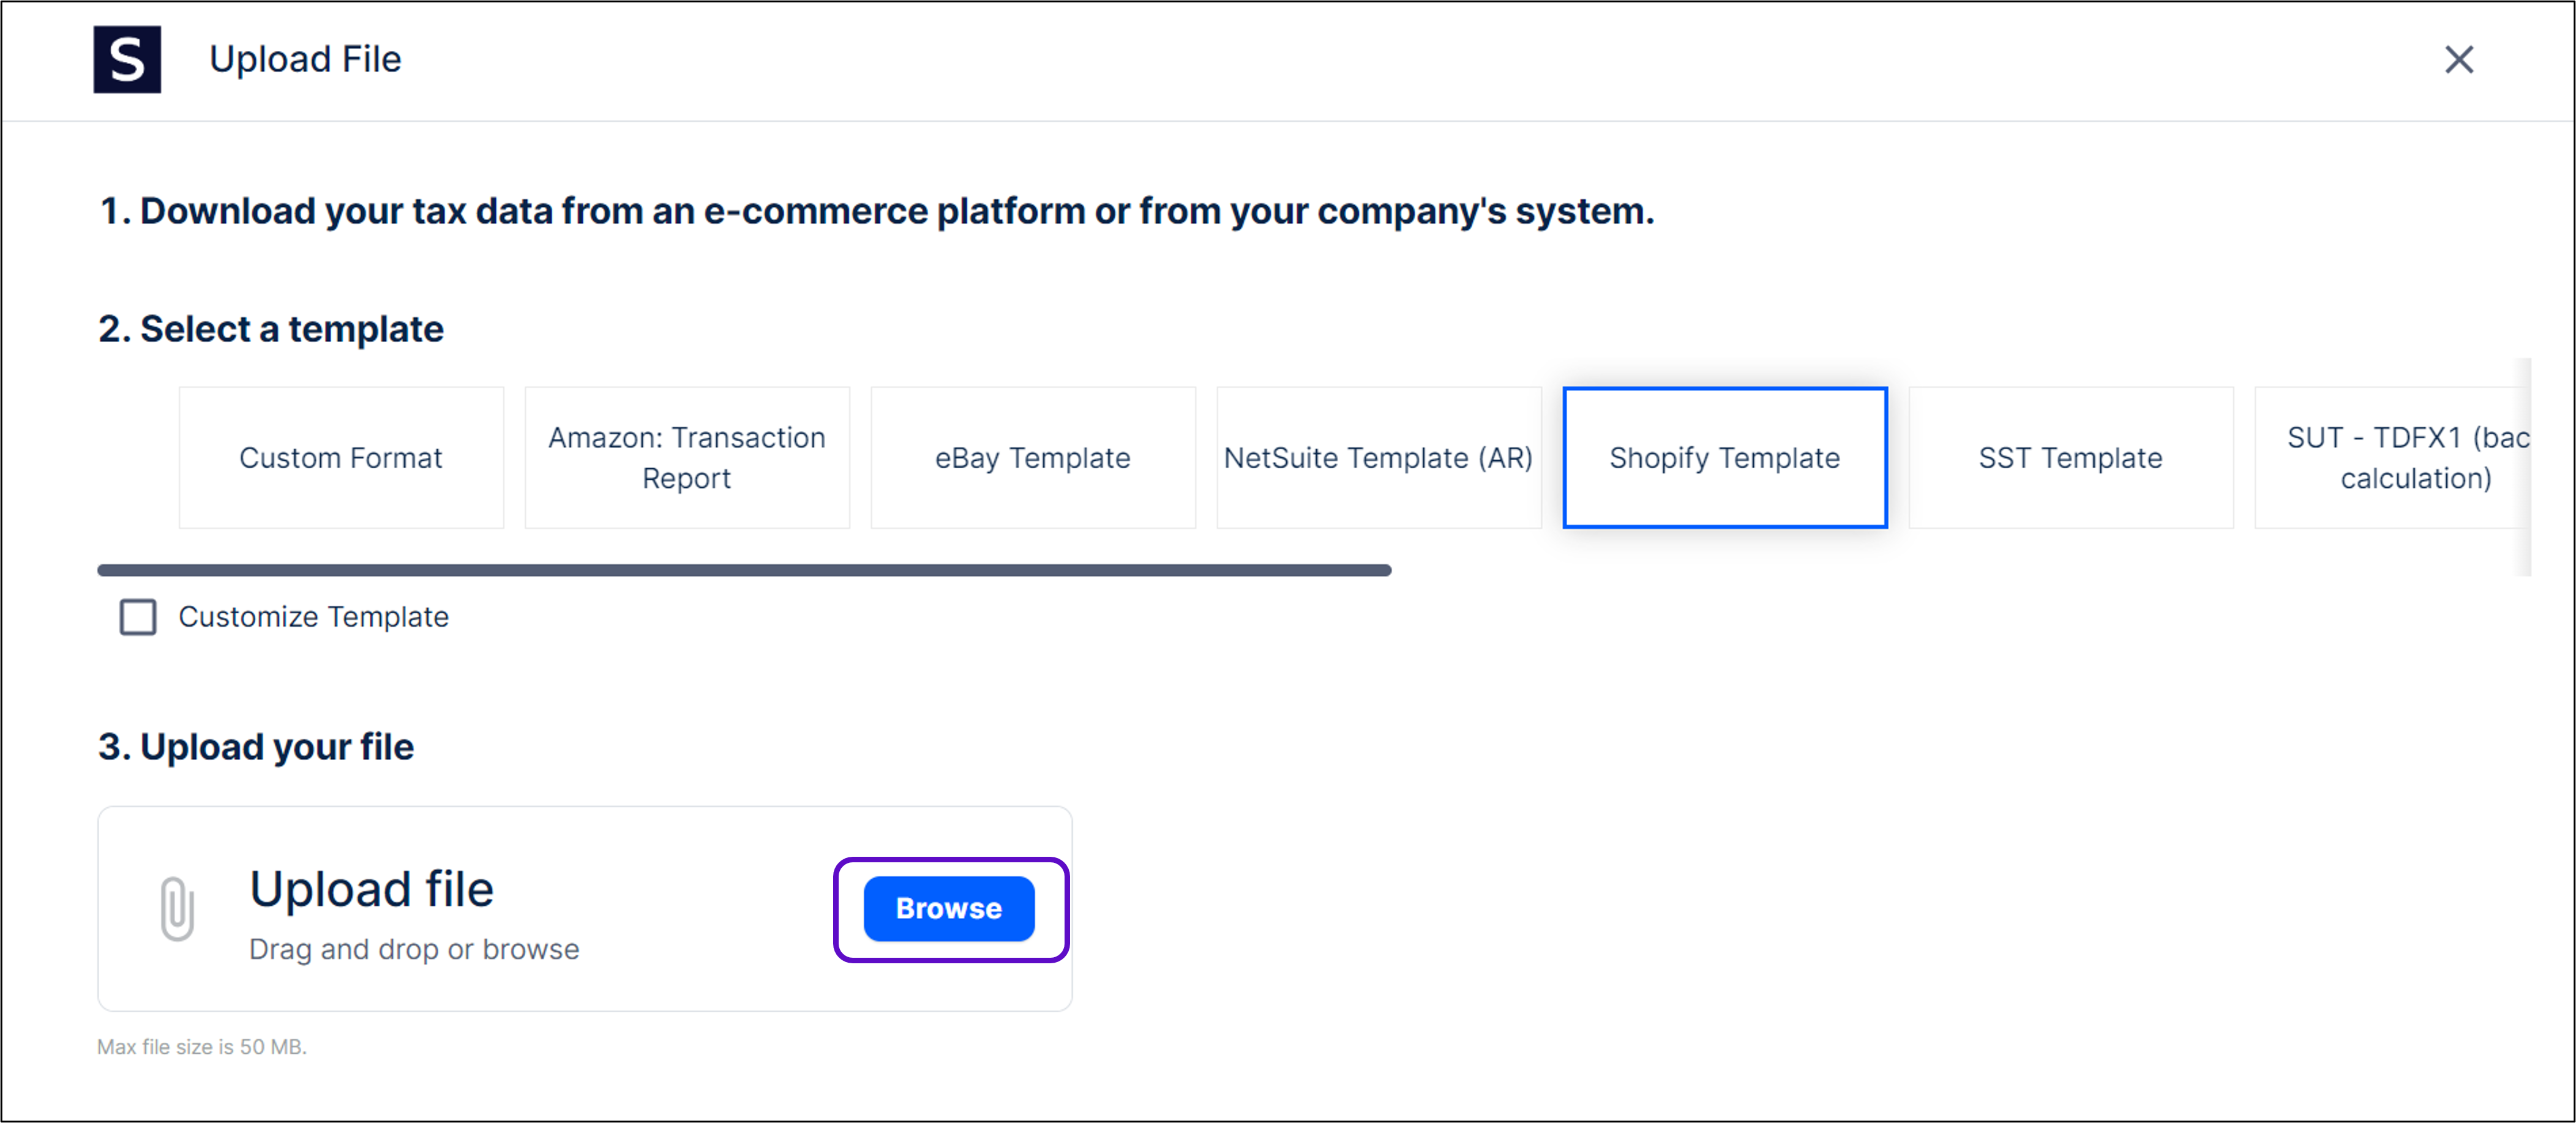Choose the Amazon: Transaction Report template
Screen dimensions: 2576x1123
687,458
